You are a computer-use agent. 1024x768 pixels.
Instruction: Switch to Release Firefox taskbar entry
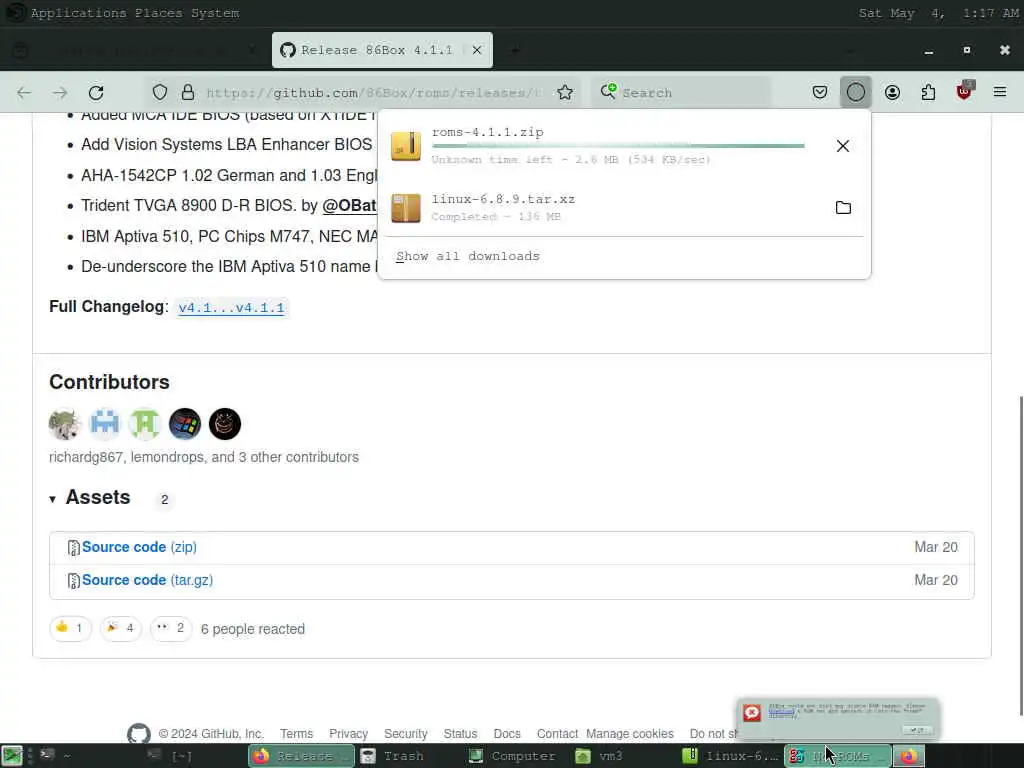pyautogui.click(x=302, y=756)
